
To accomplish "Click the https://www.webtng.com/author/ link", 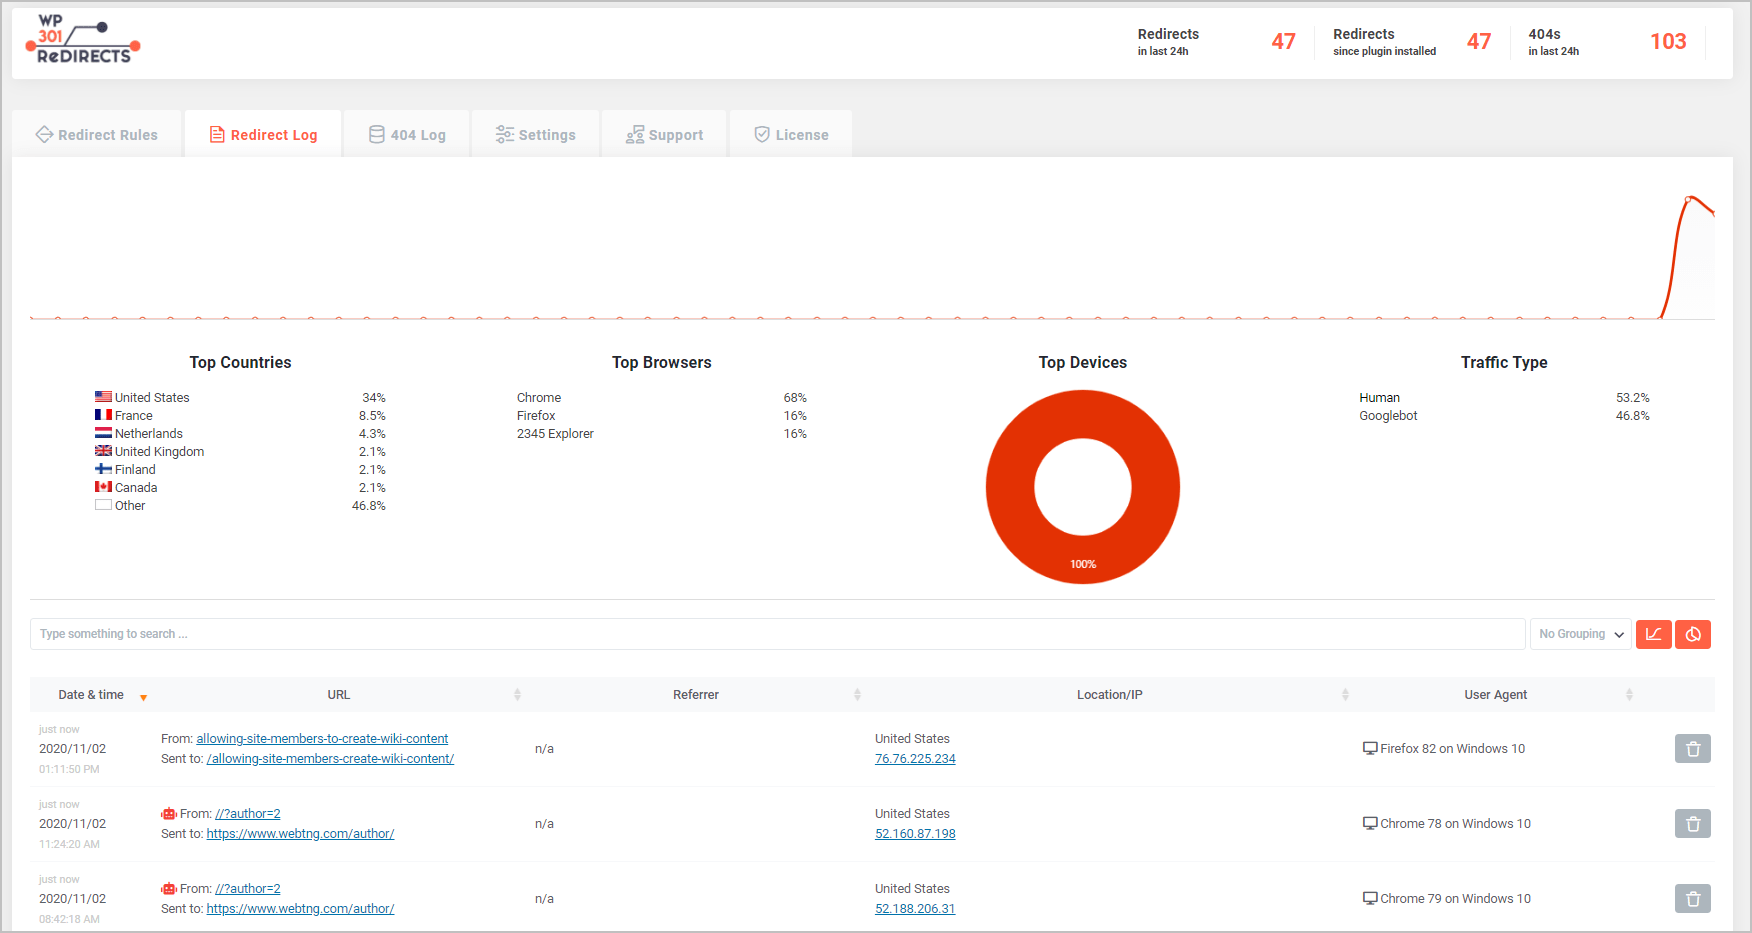I will [300, 833].
